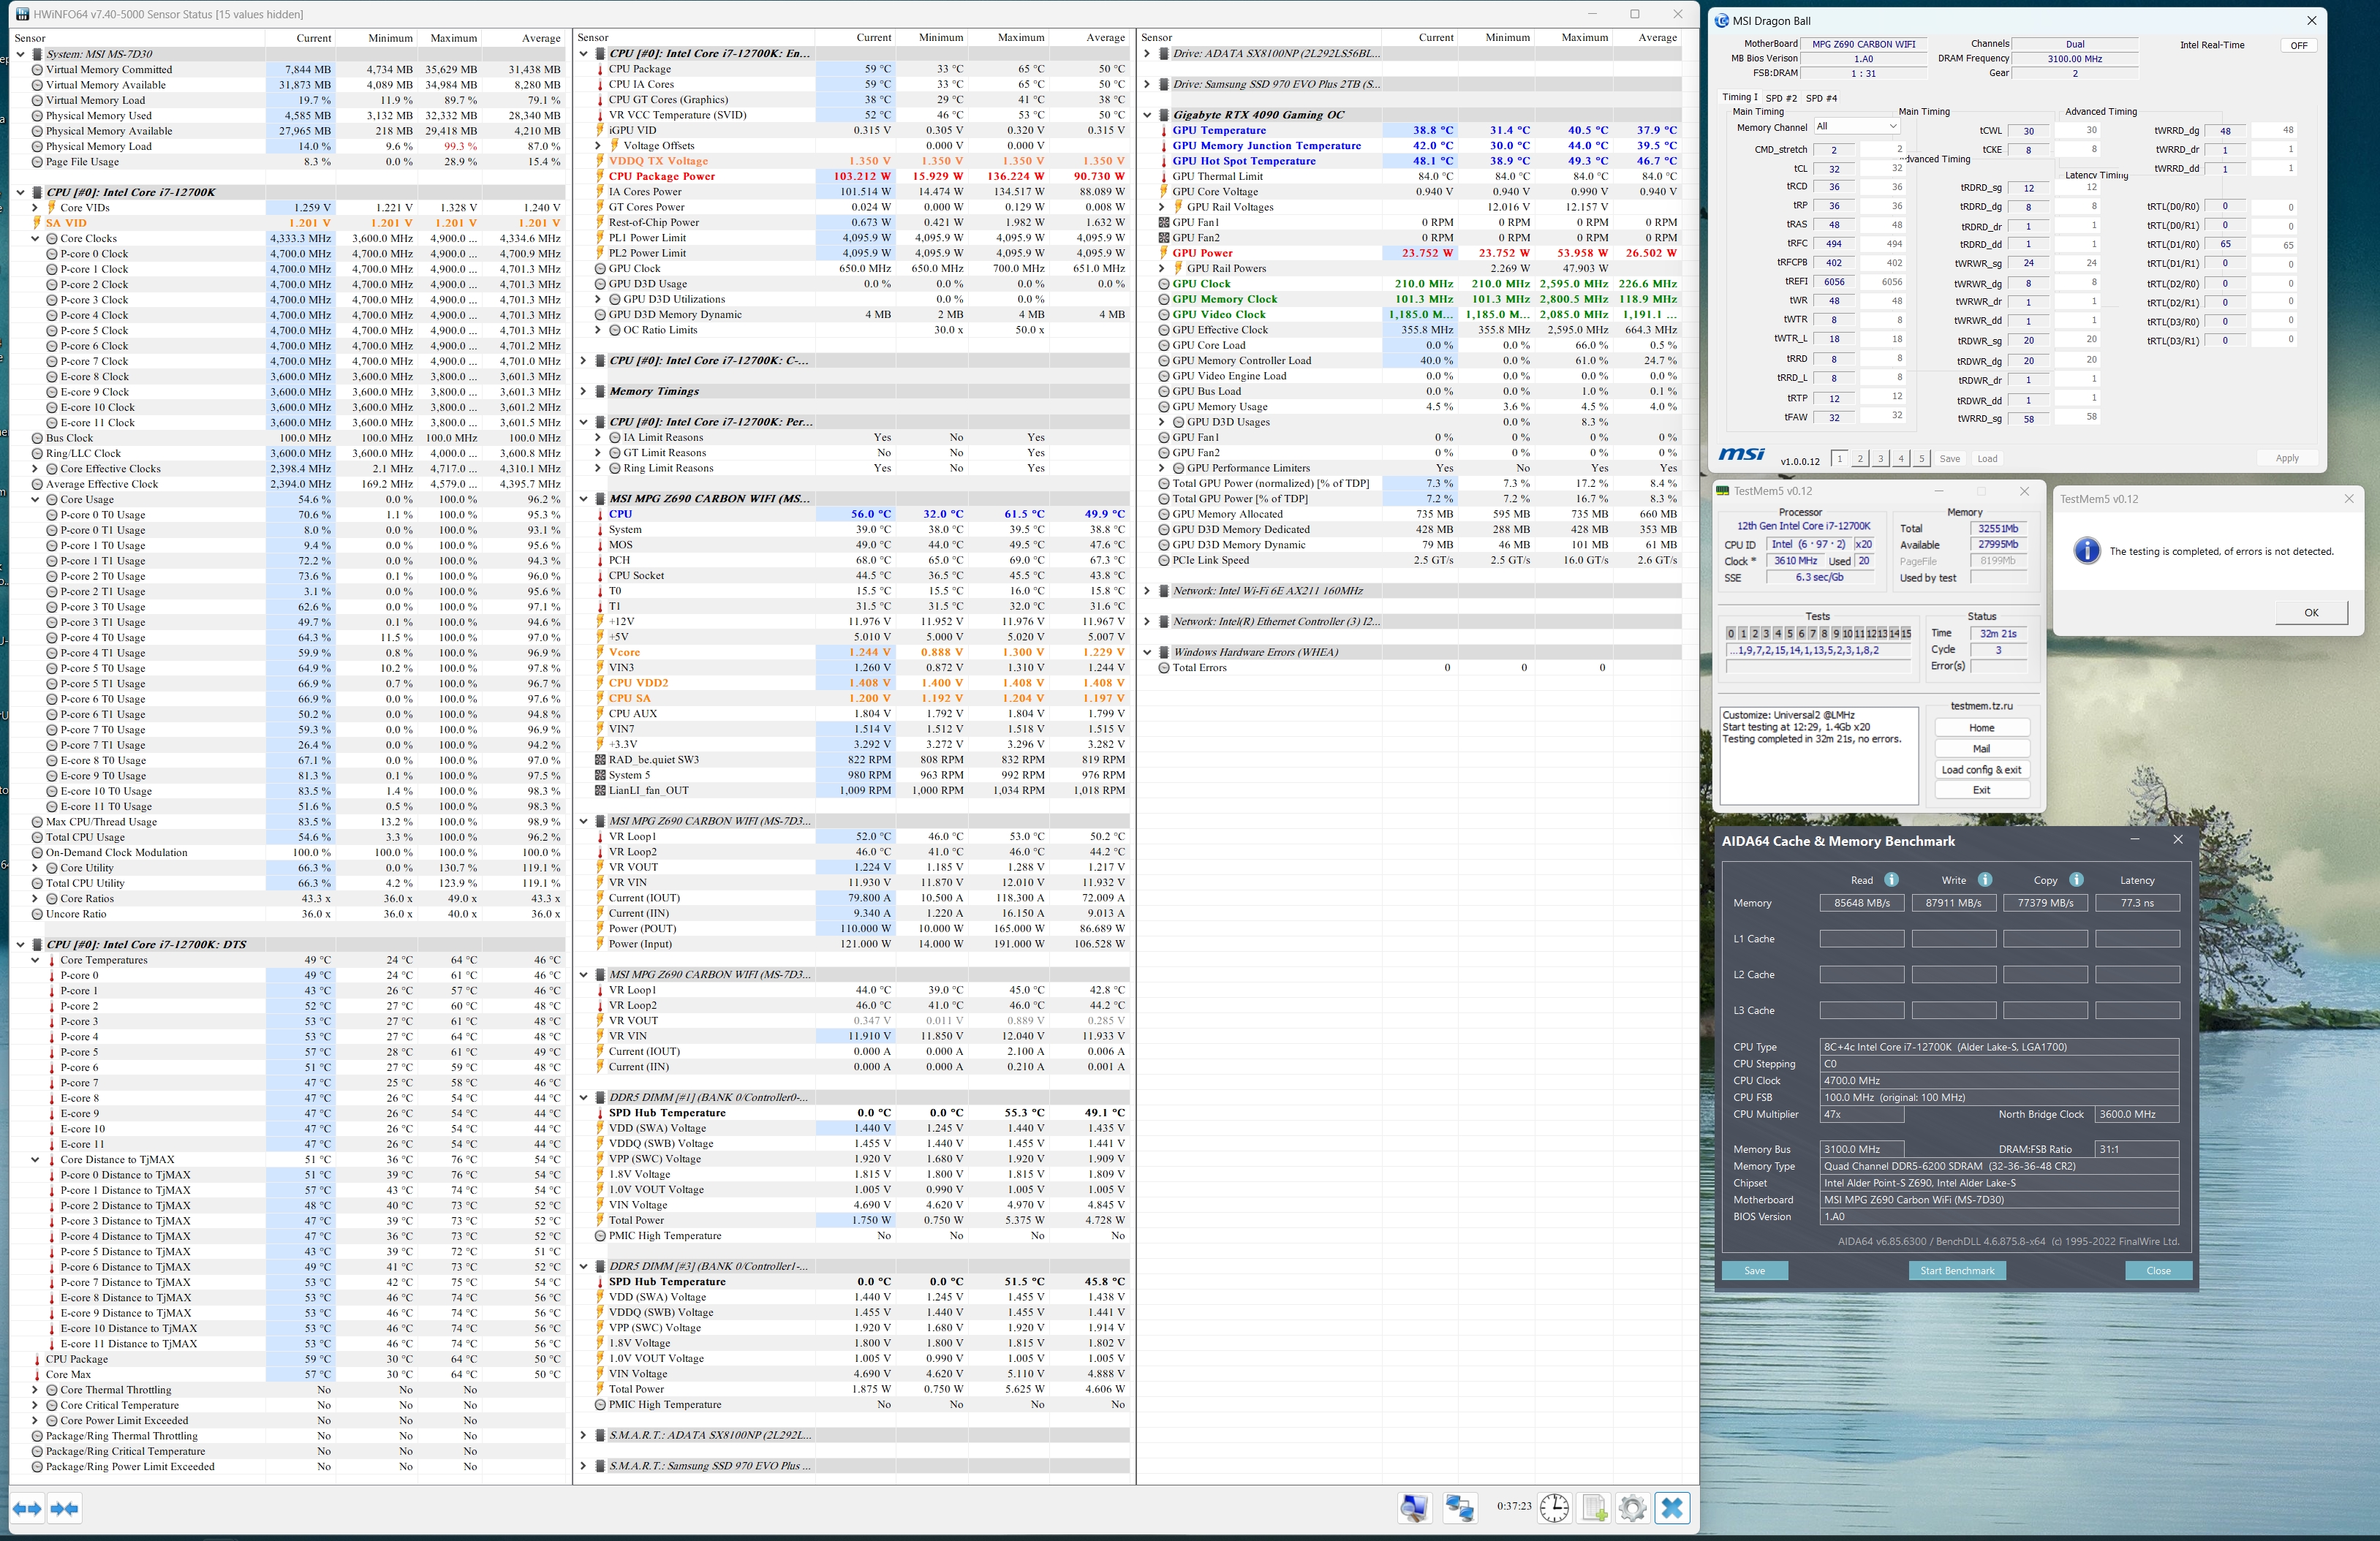This screenshot has width=2380, height=1541.
Task: Click the AIDA64 Read info icon
Action: [x=1891, y=880]
